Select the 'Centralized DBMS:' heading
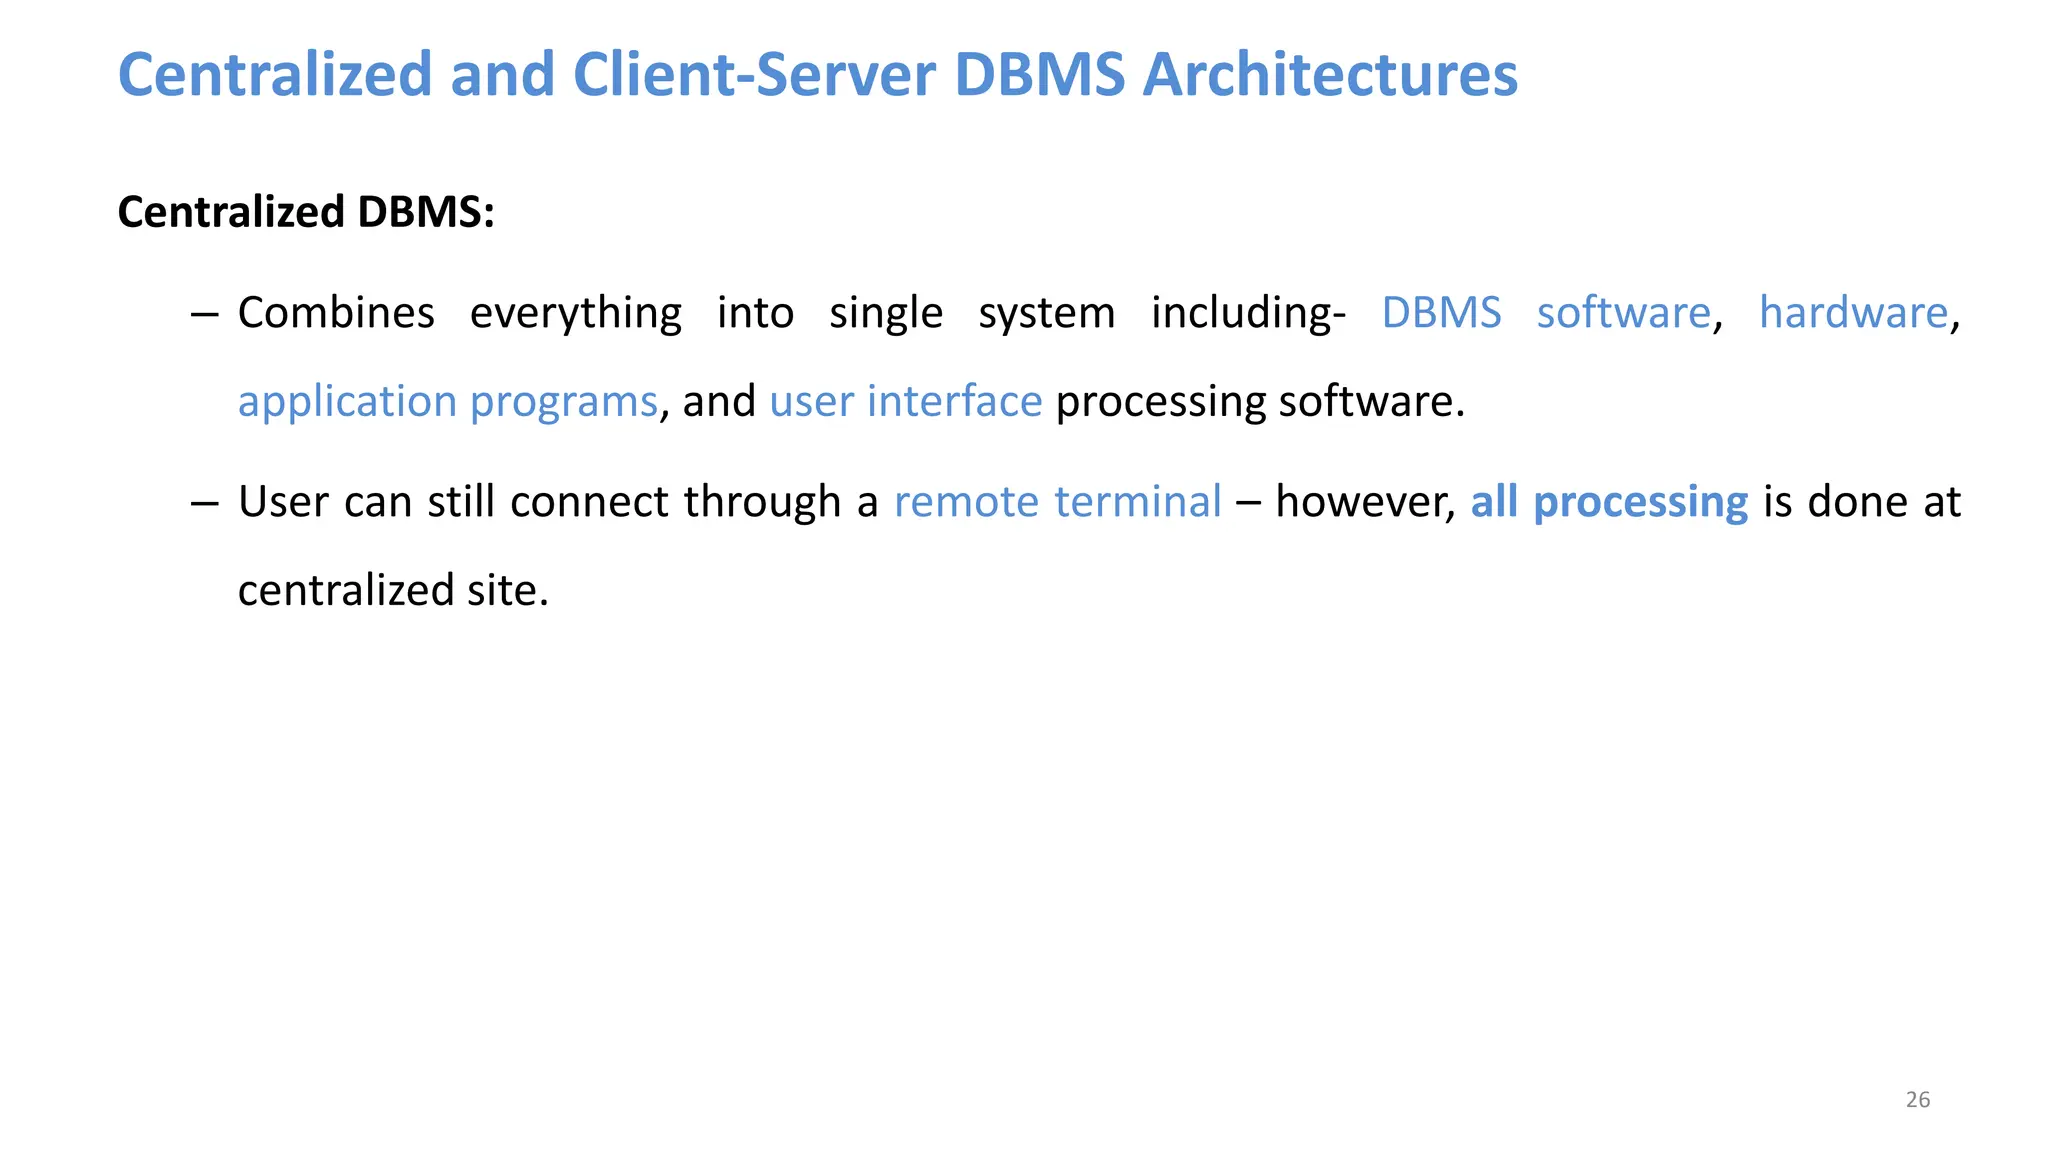The image size is (2048, 1152). point(306,212)
